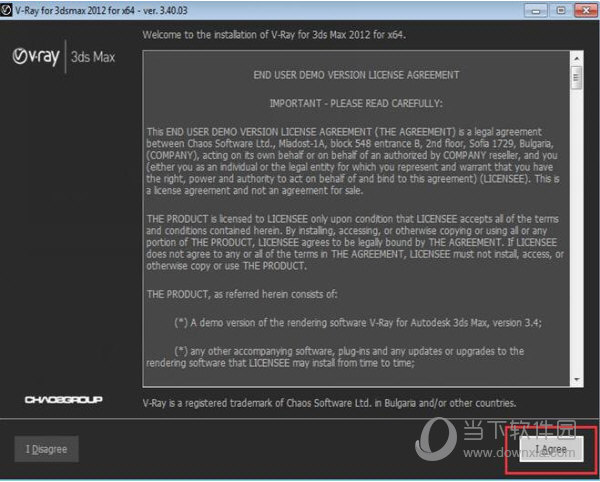
Task: Close the V-Ray installer window
Action: (x=586, y=11)
